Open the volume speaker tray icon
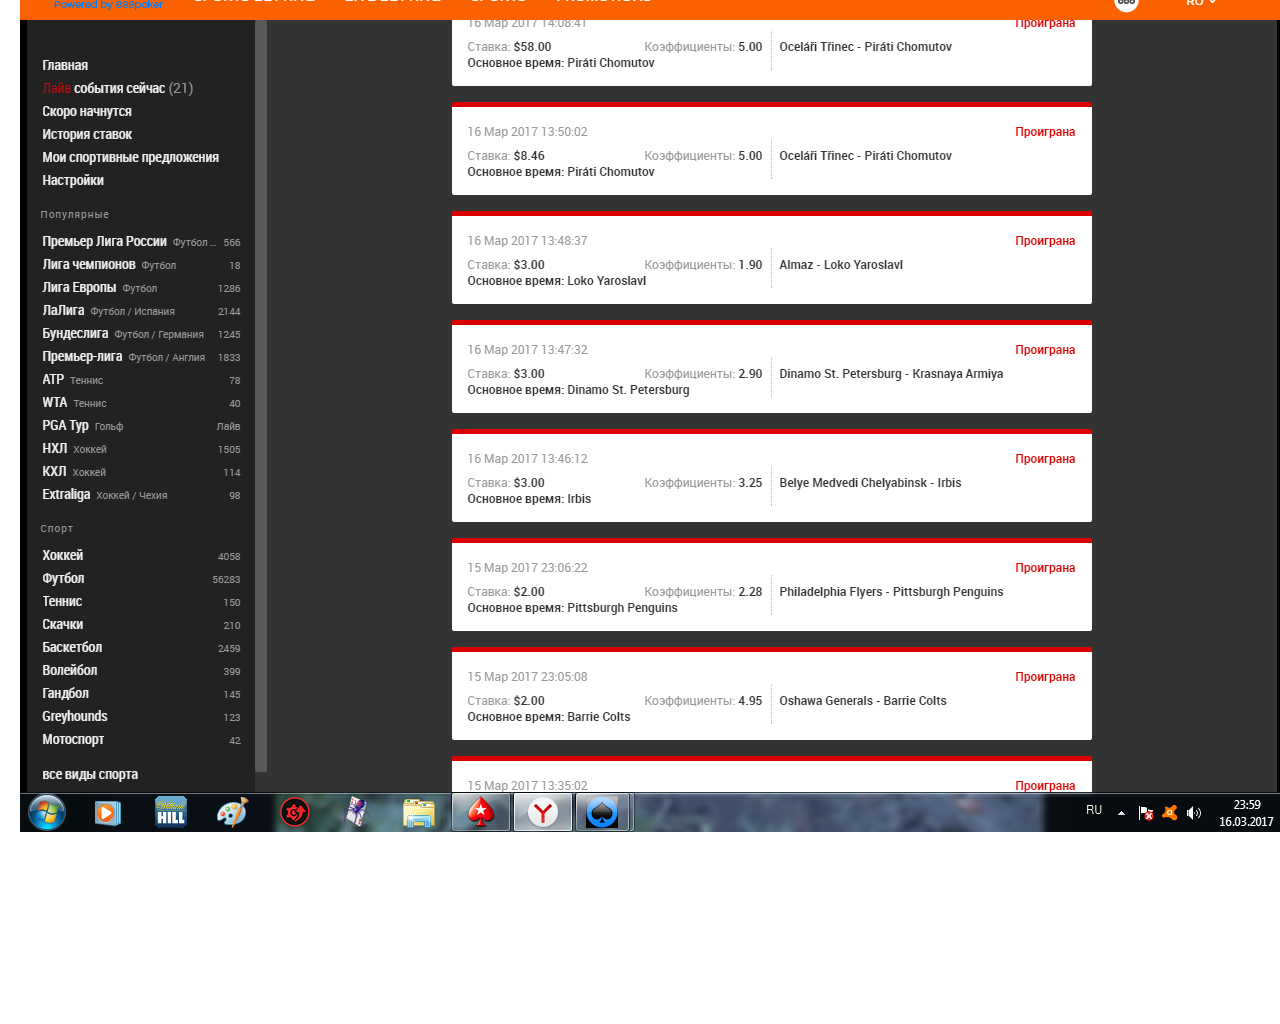 pyautogui.click(x=1194, y=813)
